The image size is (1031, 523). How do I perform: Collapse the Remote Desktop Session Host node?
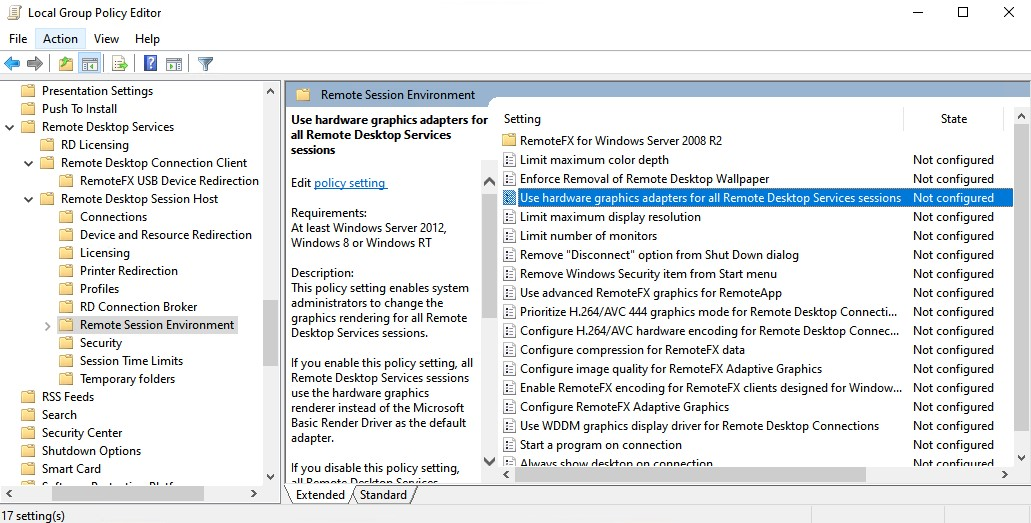pyautogui.click(x=29, y=199)
